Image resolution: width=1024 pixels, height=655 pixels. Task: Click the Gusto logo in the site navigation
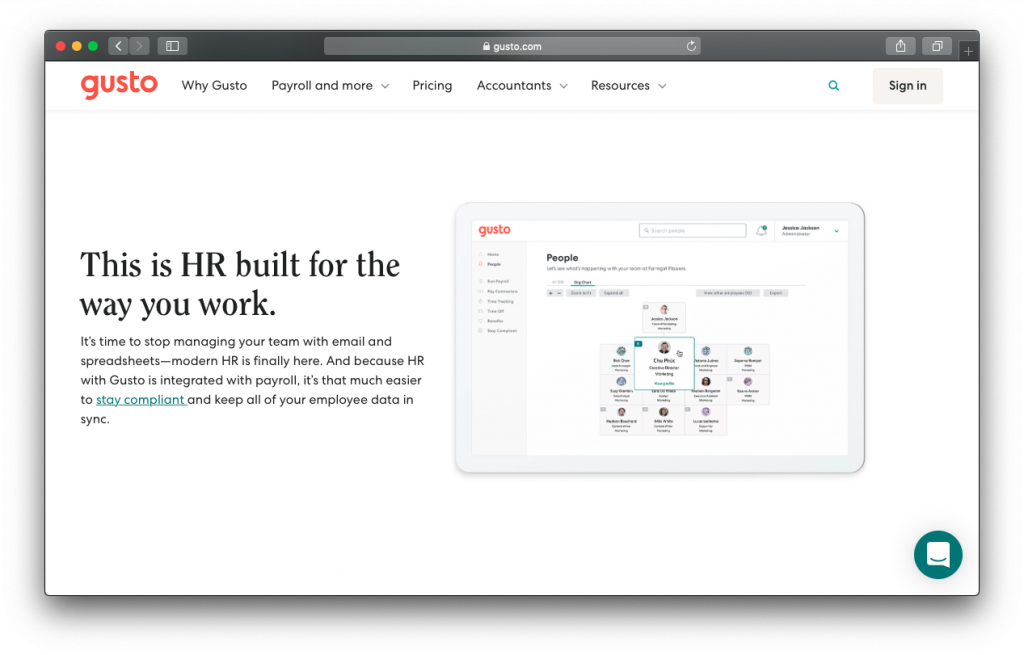(x=119, y=86)
